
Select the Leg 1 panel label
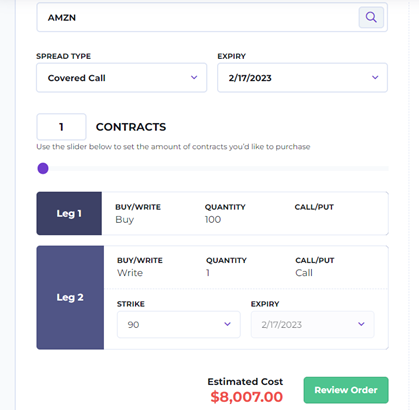pyautogui.click(x=69, y=213)
